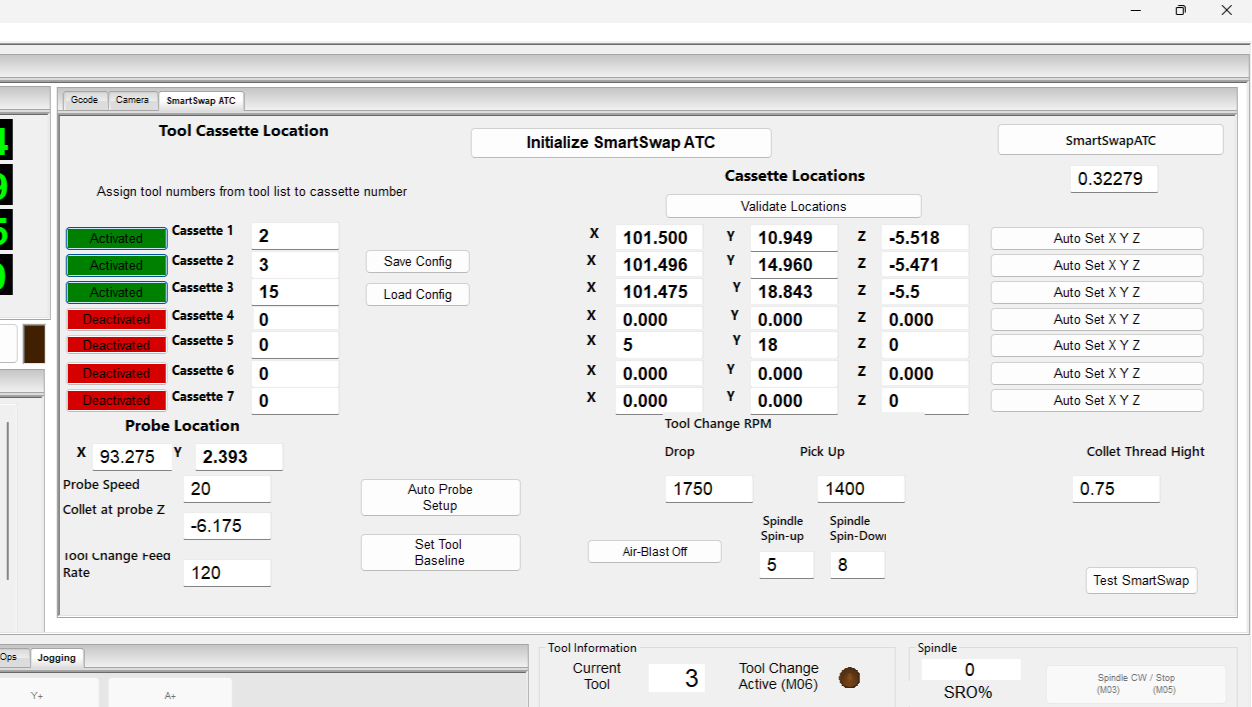Switch to the Gcode tab
The height and width of the screenshot is (707, 1252).
click(x=84, y=100)
